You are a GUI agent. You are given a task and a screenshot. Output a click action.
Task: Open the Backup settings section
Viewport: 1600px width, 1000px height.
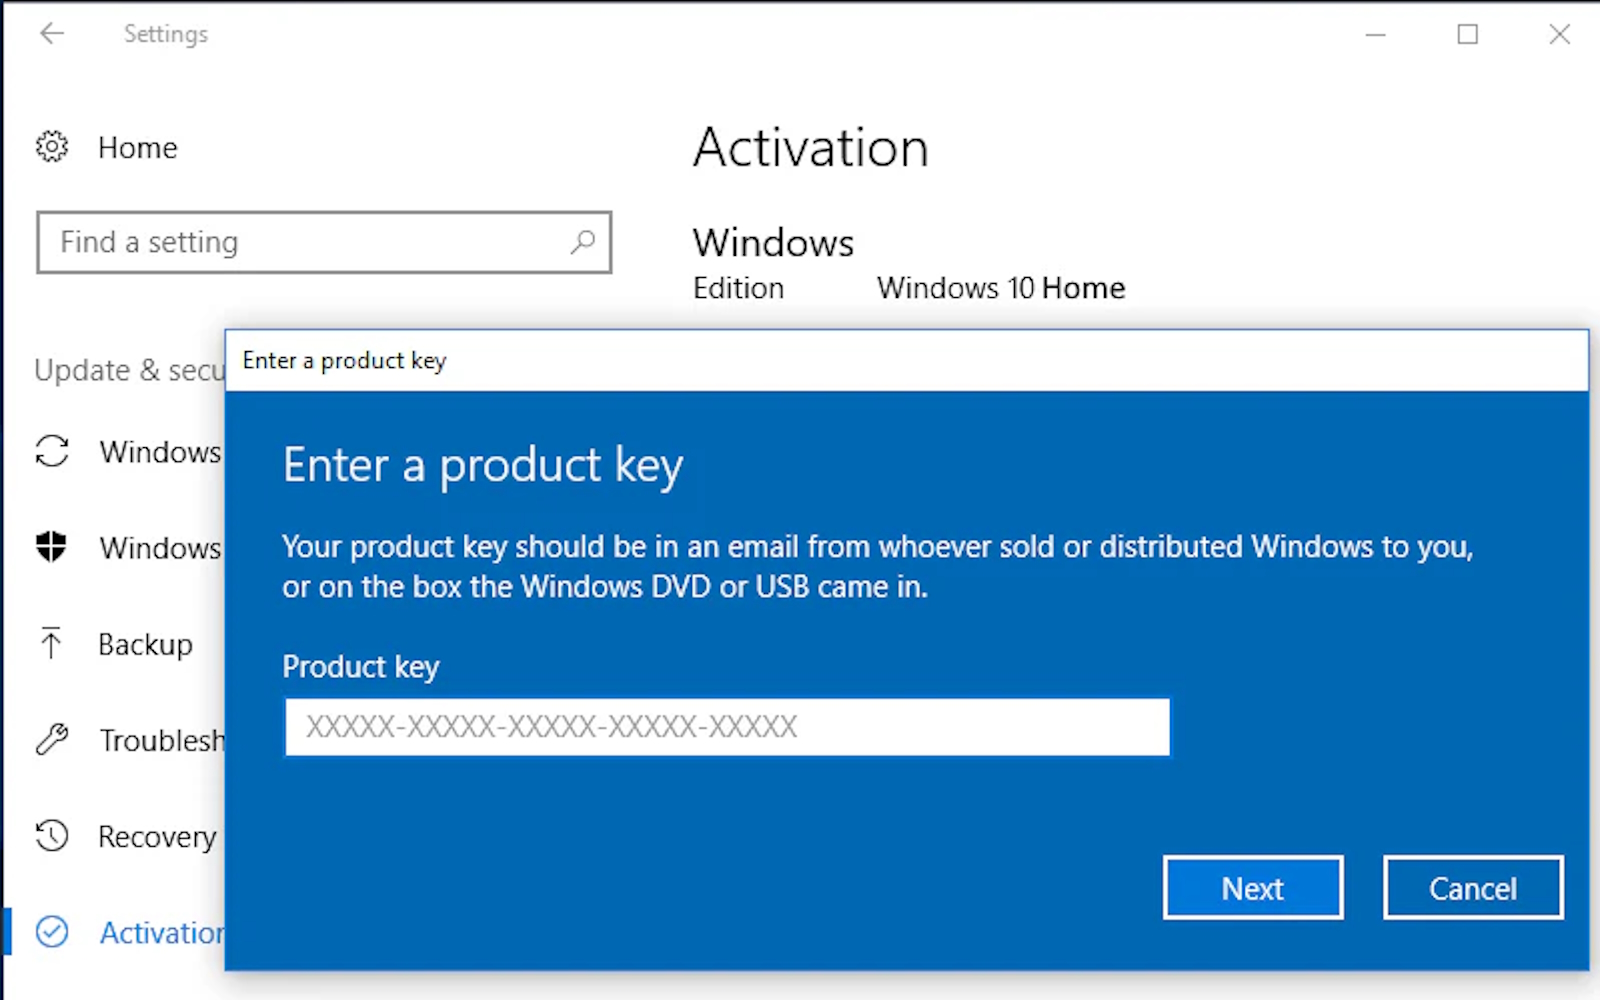pyautogui.click(x=145, y=645)
